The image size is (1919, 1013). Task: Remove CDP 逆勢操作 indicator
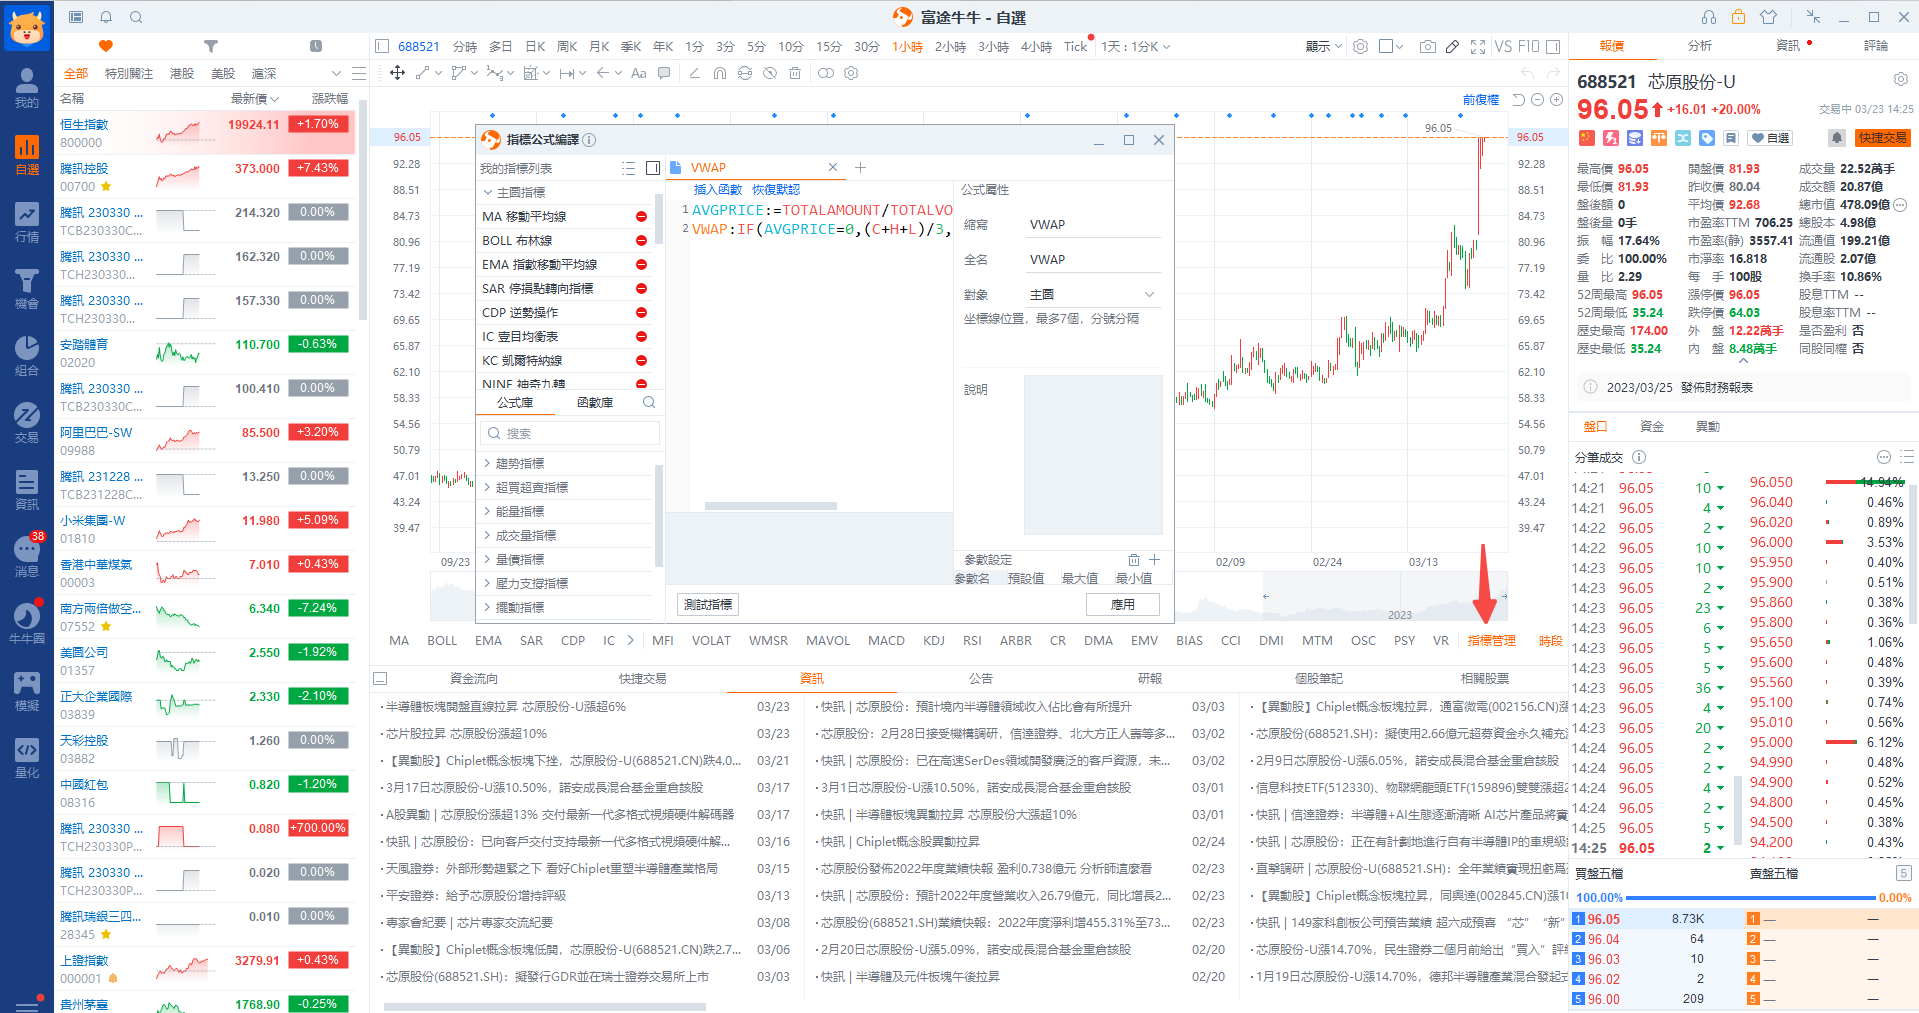tap(641, 312)
